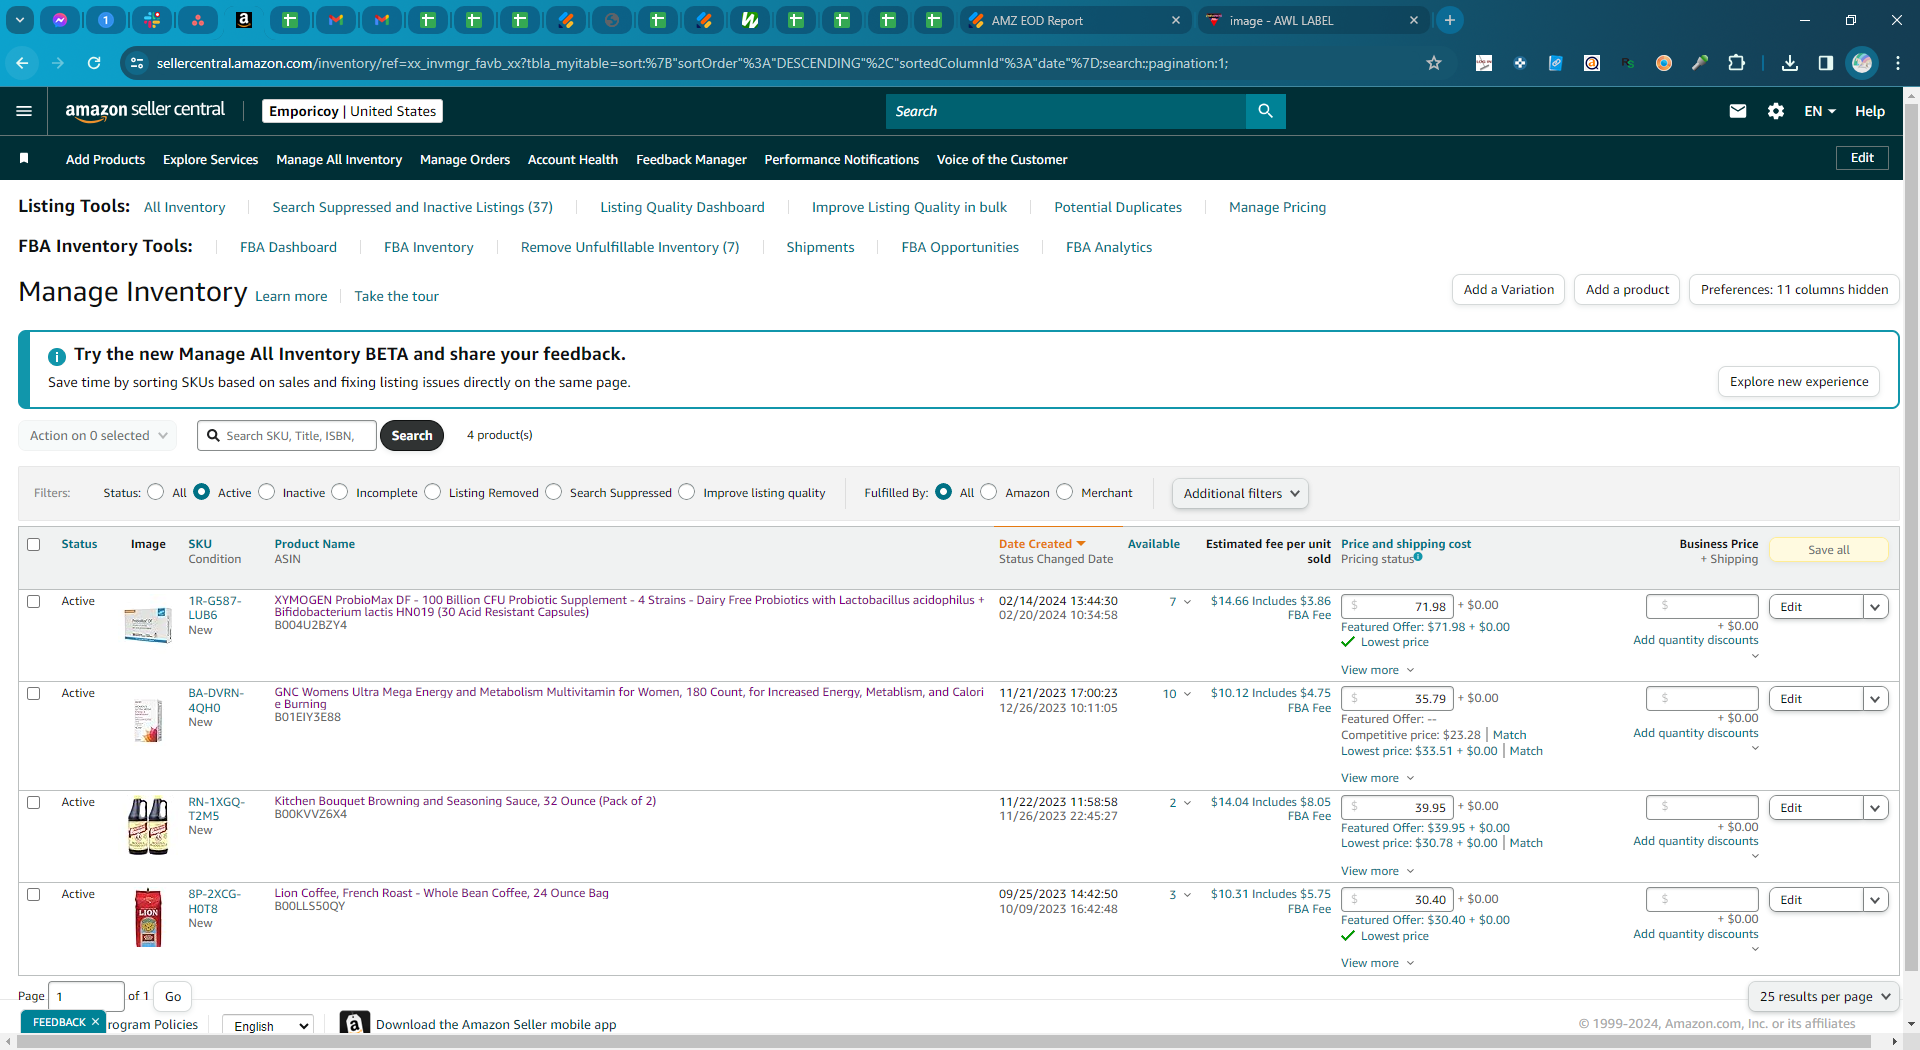Filter Fulfilled By Merchant radio button
Image resolution: width=1920 pixels, height=1050 pixels.
pos(1065,492)
